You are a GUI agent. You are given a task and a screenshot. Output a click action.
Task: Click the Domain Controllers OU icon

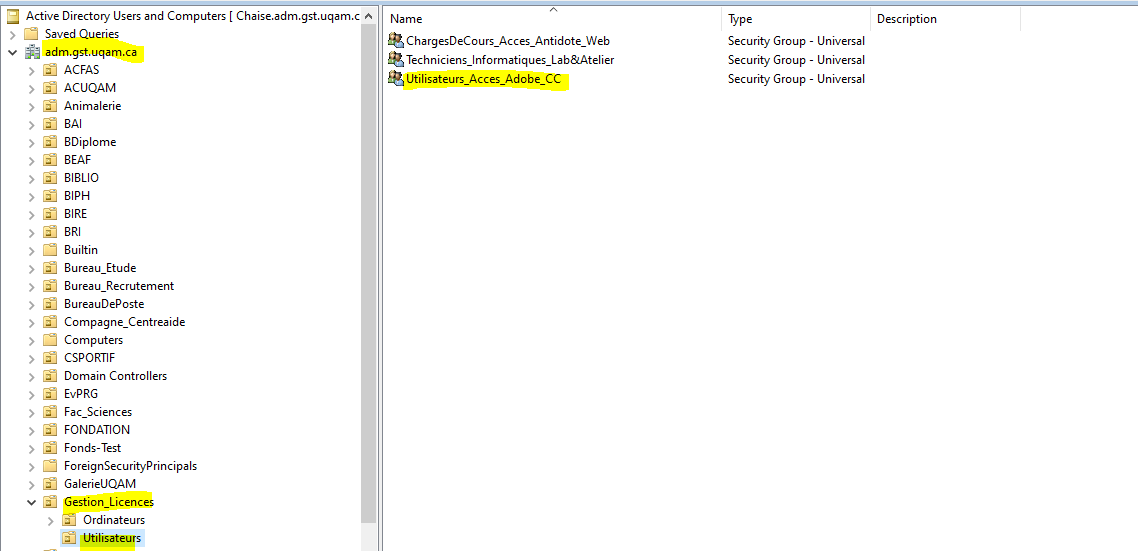(x=50, y=376)
